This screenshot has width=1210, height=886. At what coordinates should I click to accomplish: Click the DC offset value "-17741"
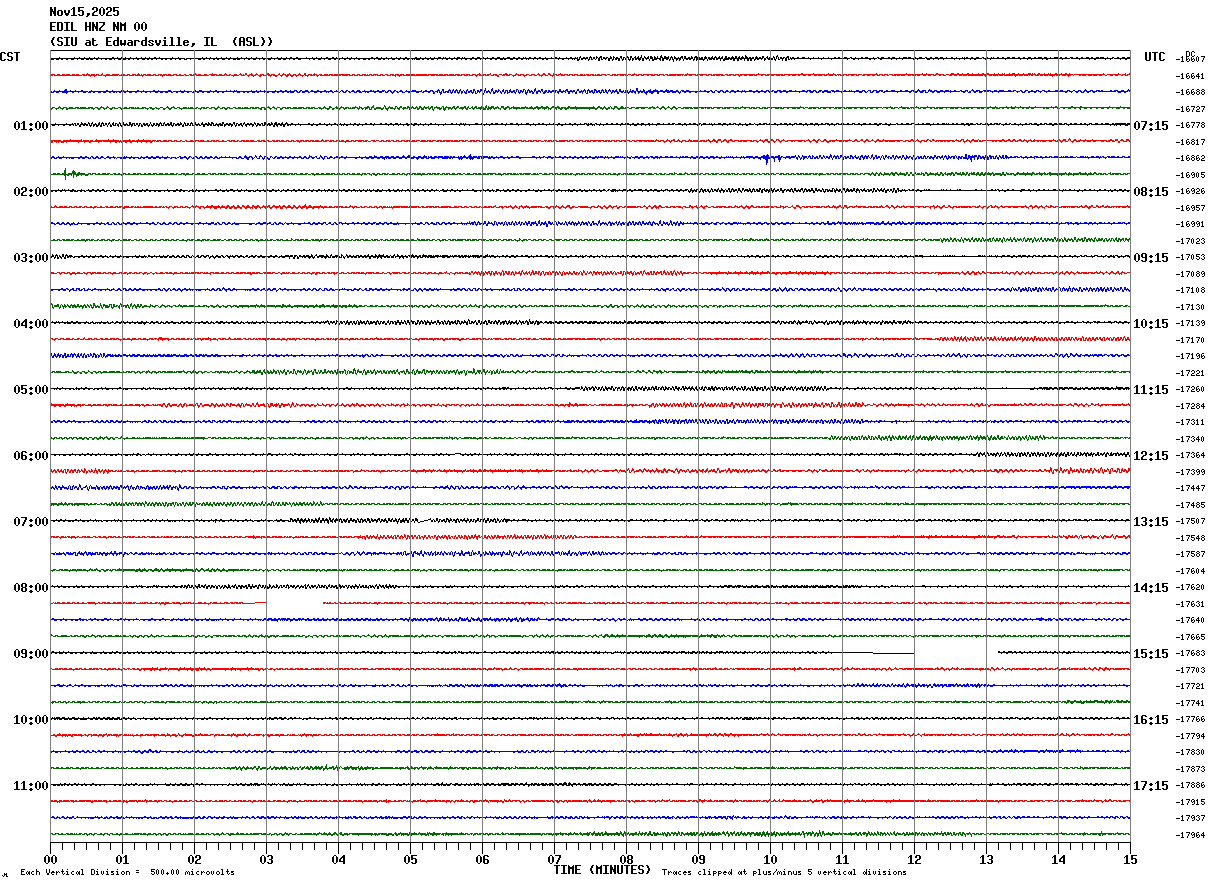[1191, 703]
